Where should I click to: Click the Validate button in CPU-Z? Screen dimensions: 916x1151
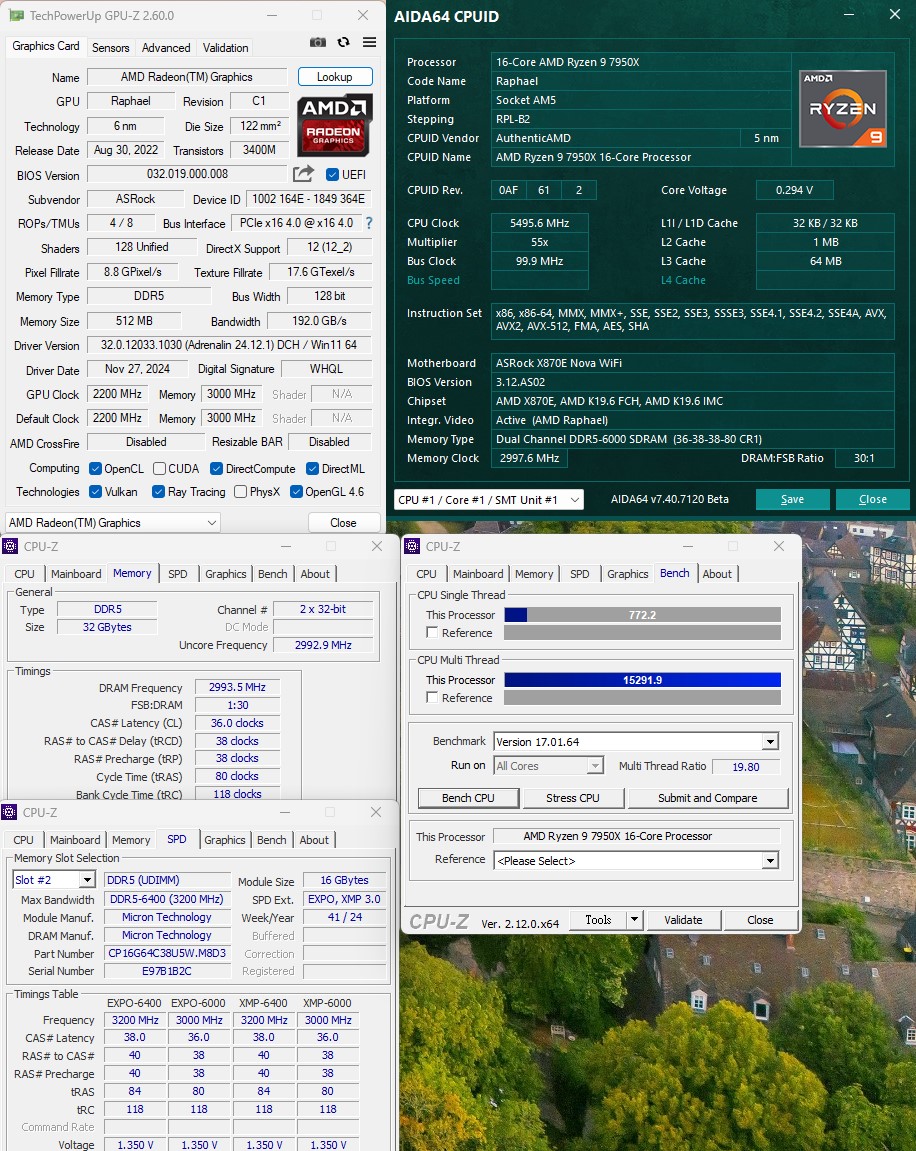[683, 920]
